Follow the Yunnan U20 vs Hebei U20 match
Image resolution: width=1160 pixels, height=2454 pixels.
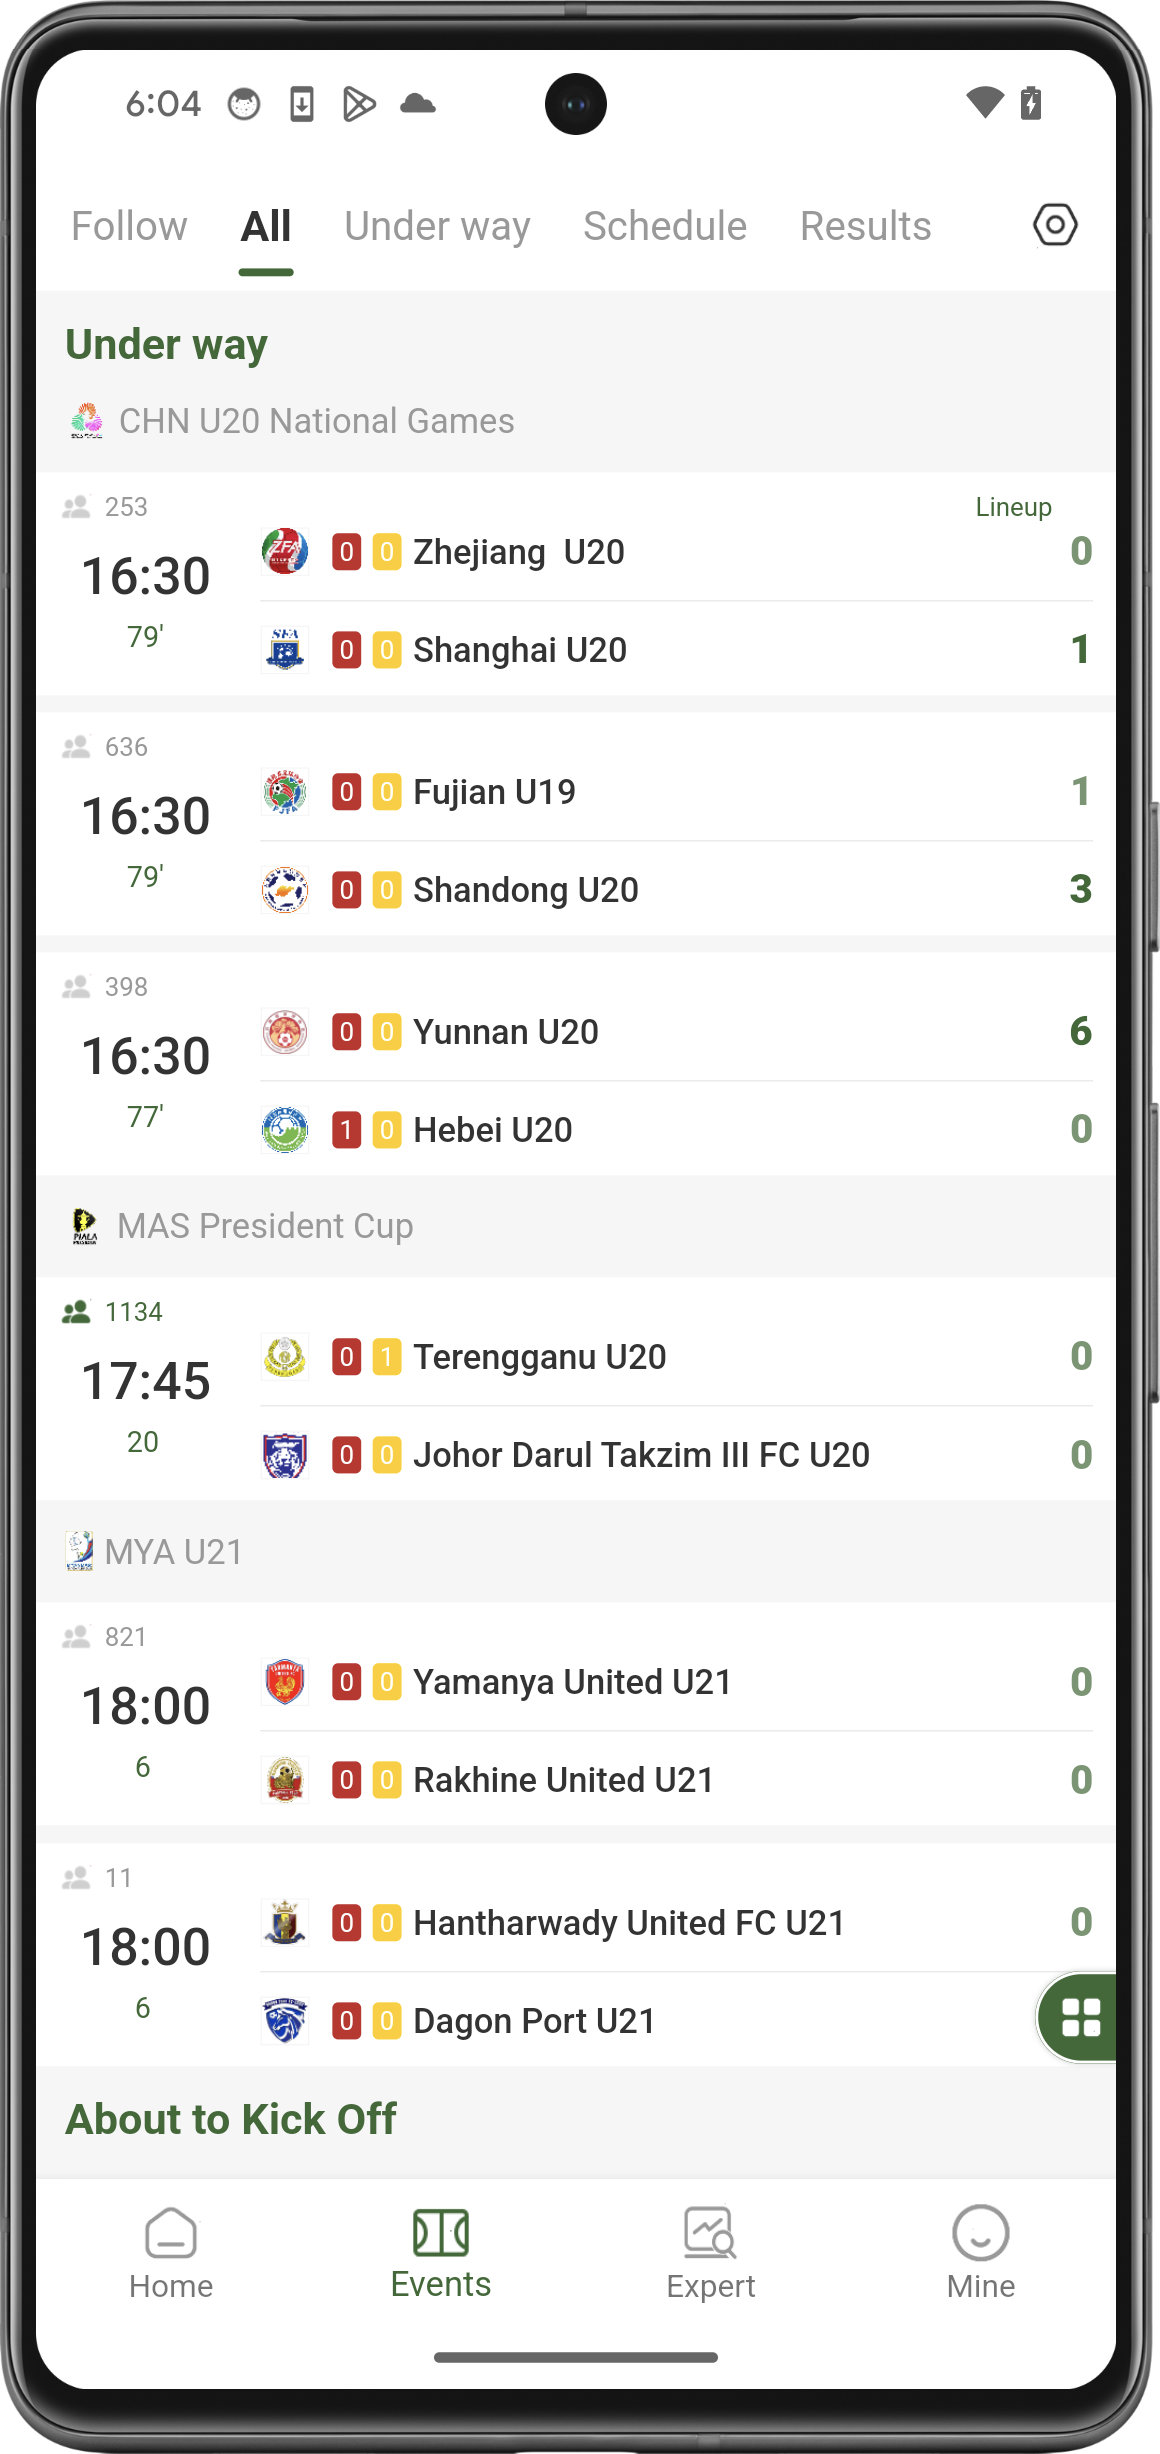pyautogui.click(x=78, y=986)
